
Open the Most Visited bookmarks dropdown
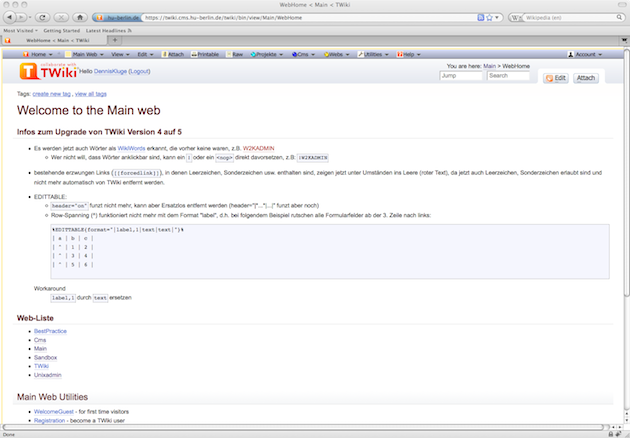click(20, 31)
